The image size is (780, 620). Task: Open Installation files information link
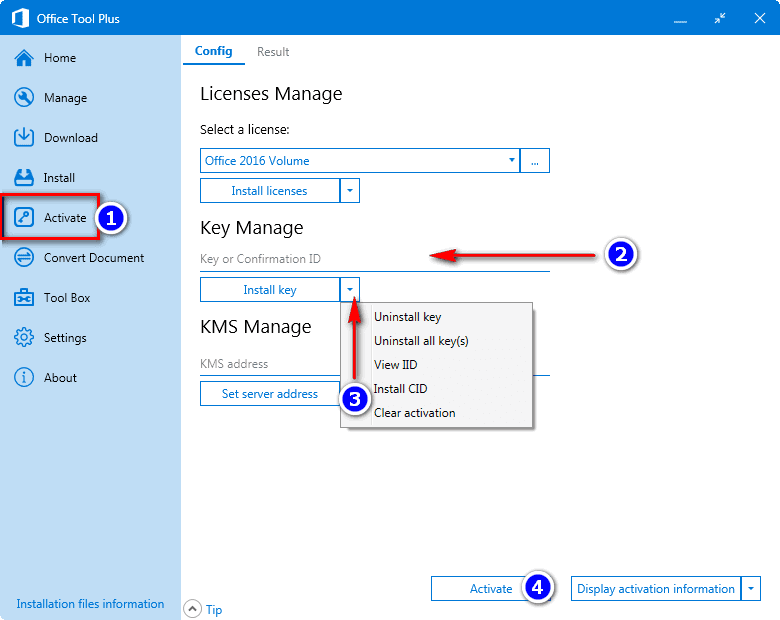90,604
